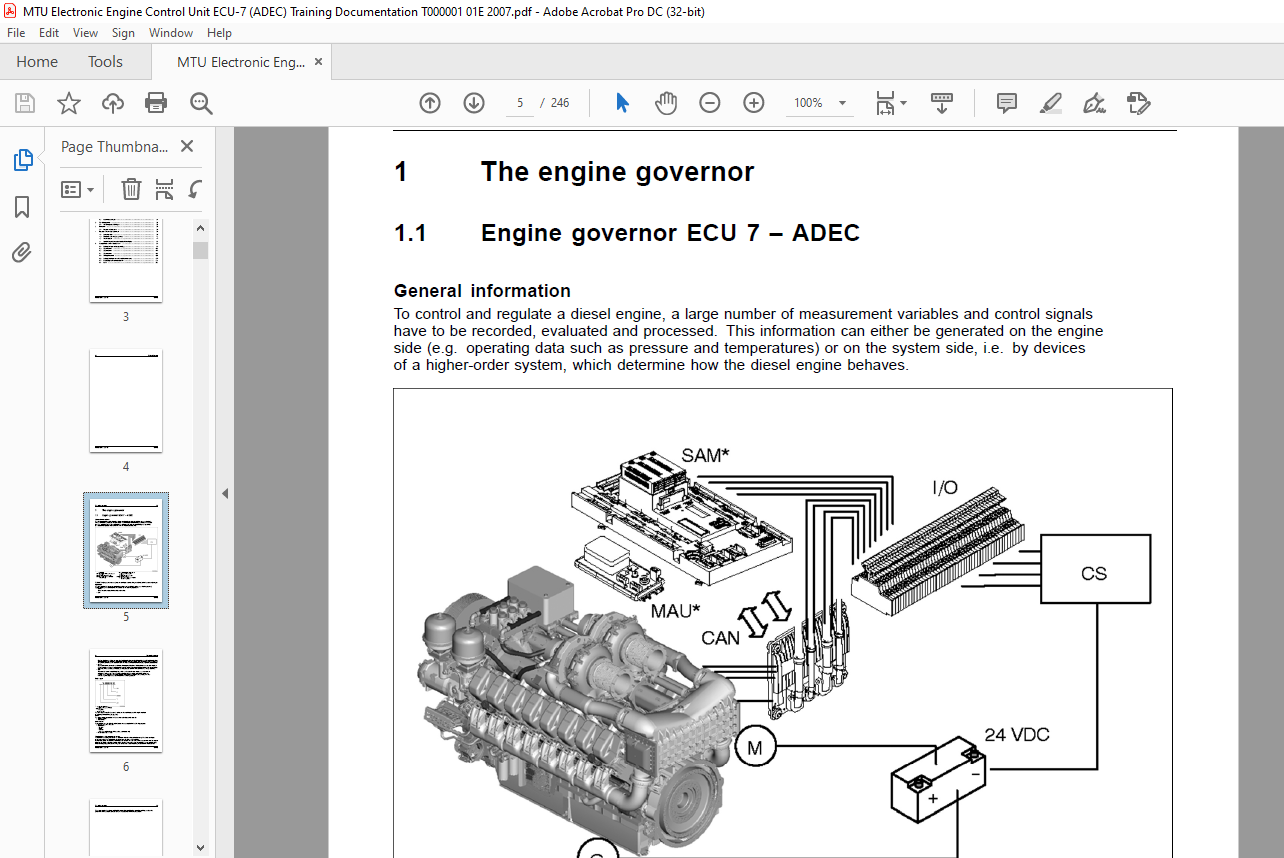
Task: Open the Bookmarks sidebar panel
Action: click(22, 207)
